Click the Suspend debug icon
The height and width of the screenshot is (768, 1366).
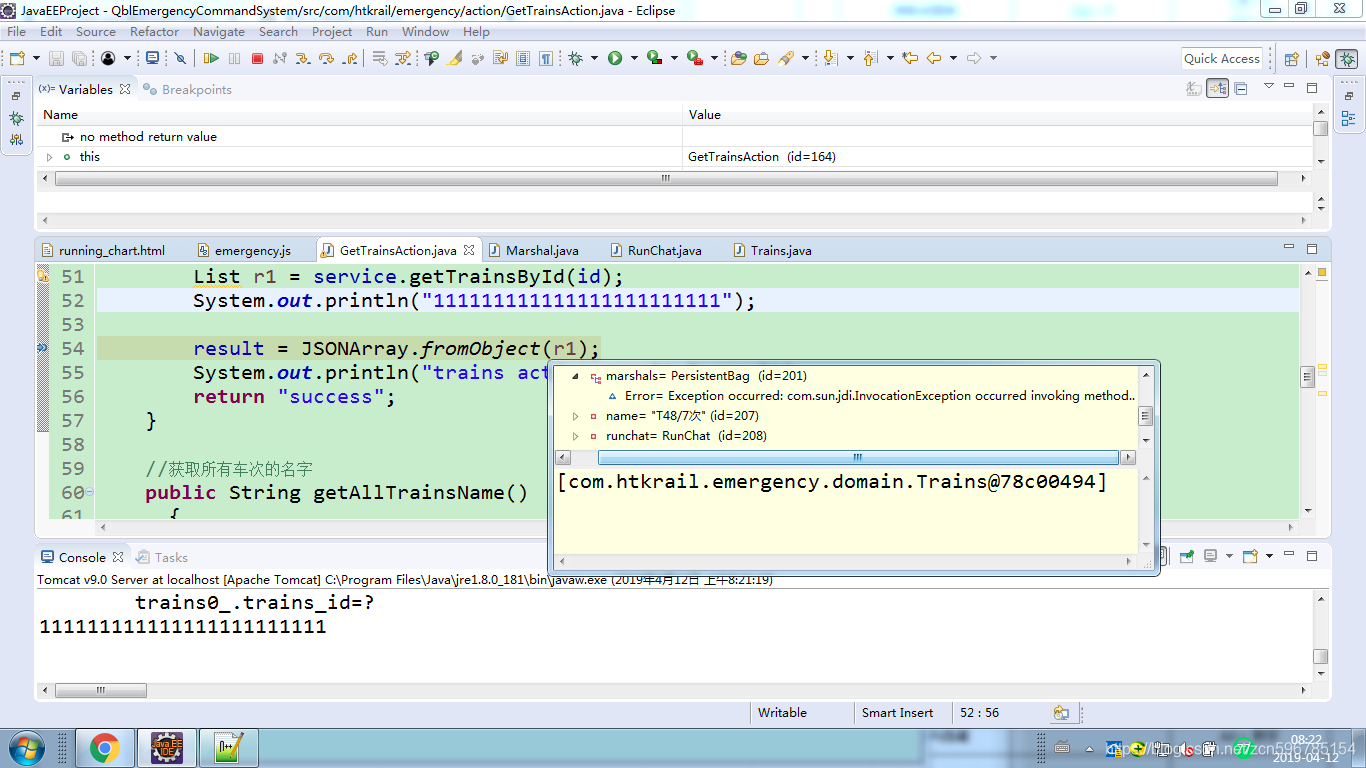tap(234, 58)
